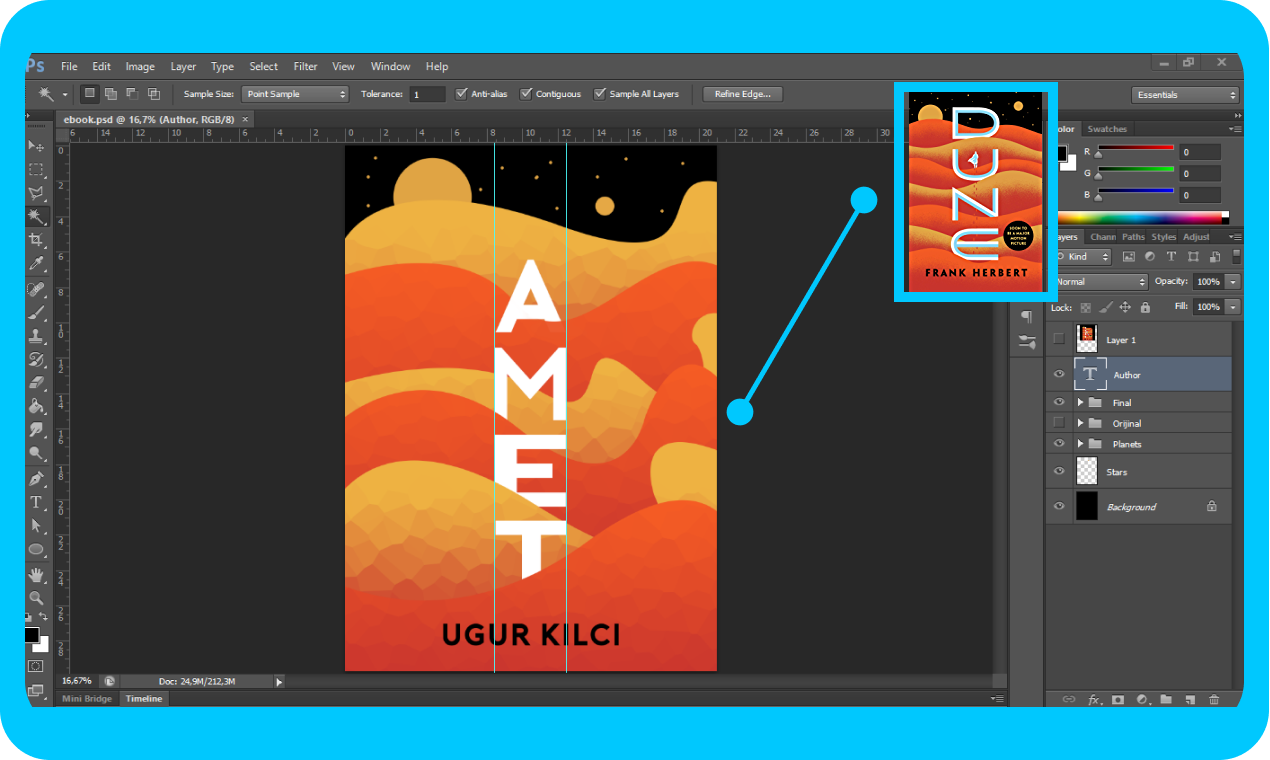Click the foreground color swatch
Screen dimensions: 1270x760
(31, 635)
